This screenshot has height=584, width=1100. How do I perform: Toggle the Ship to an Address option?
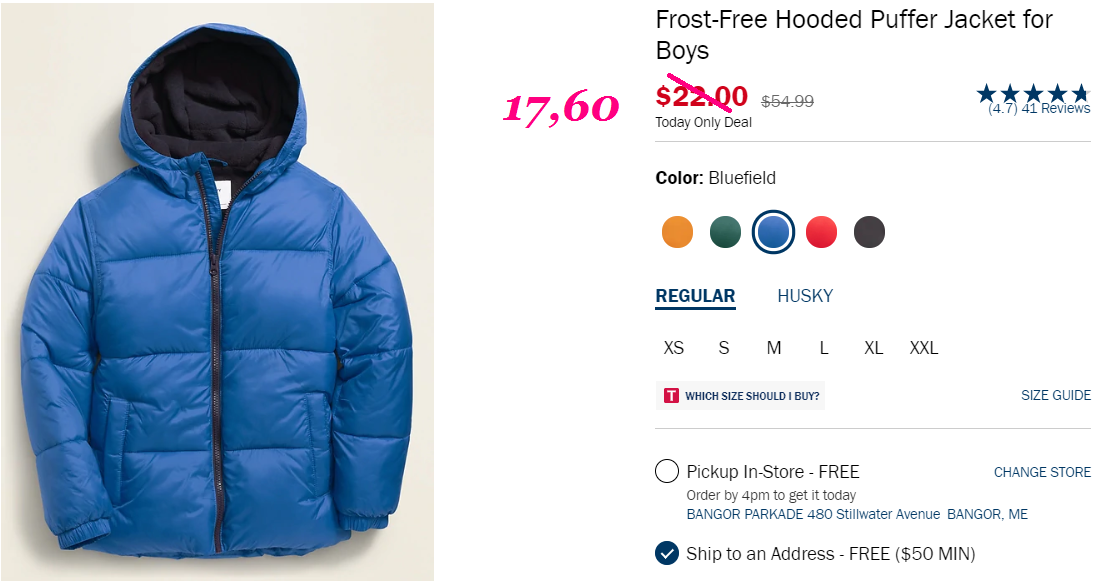click(666, 553)
